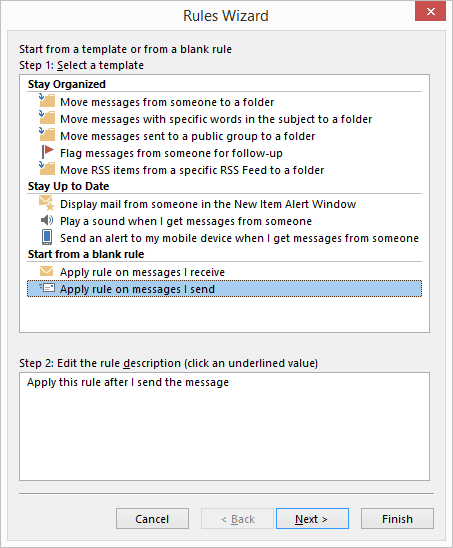Click the disabled Back button

pyautogui.click(x=237, y=519)
